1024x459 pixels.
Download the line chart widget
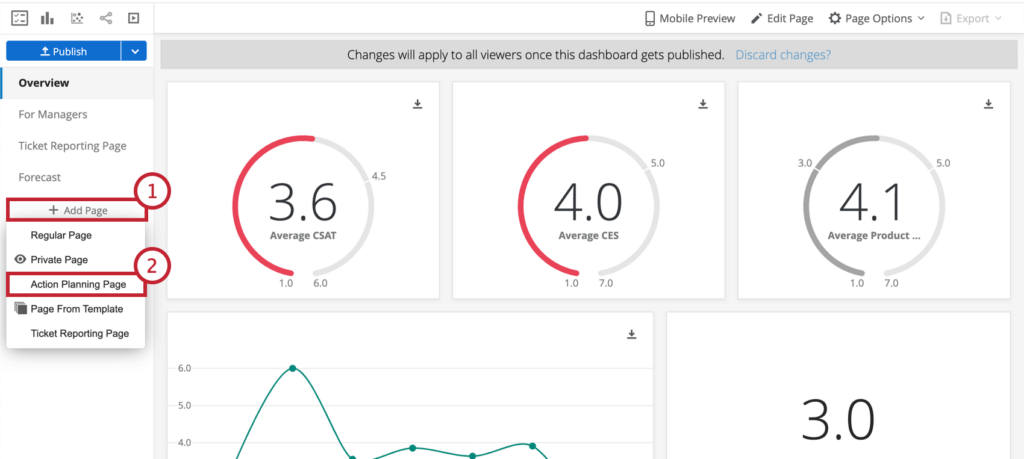(632, 334)
